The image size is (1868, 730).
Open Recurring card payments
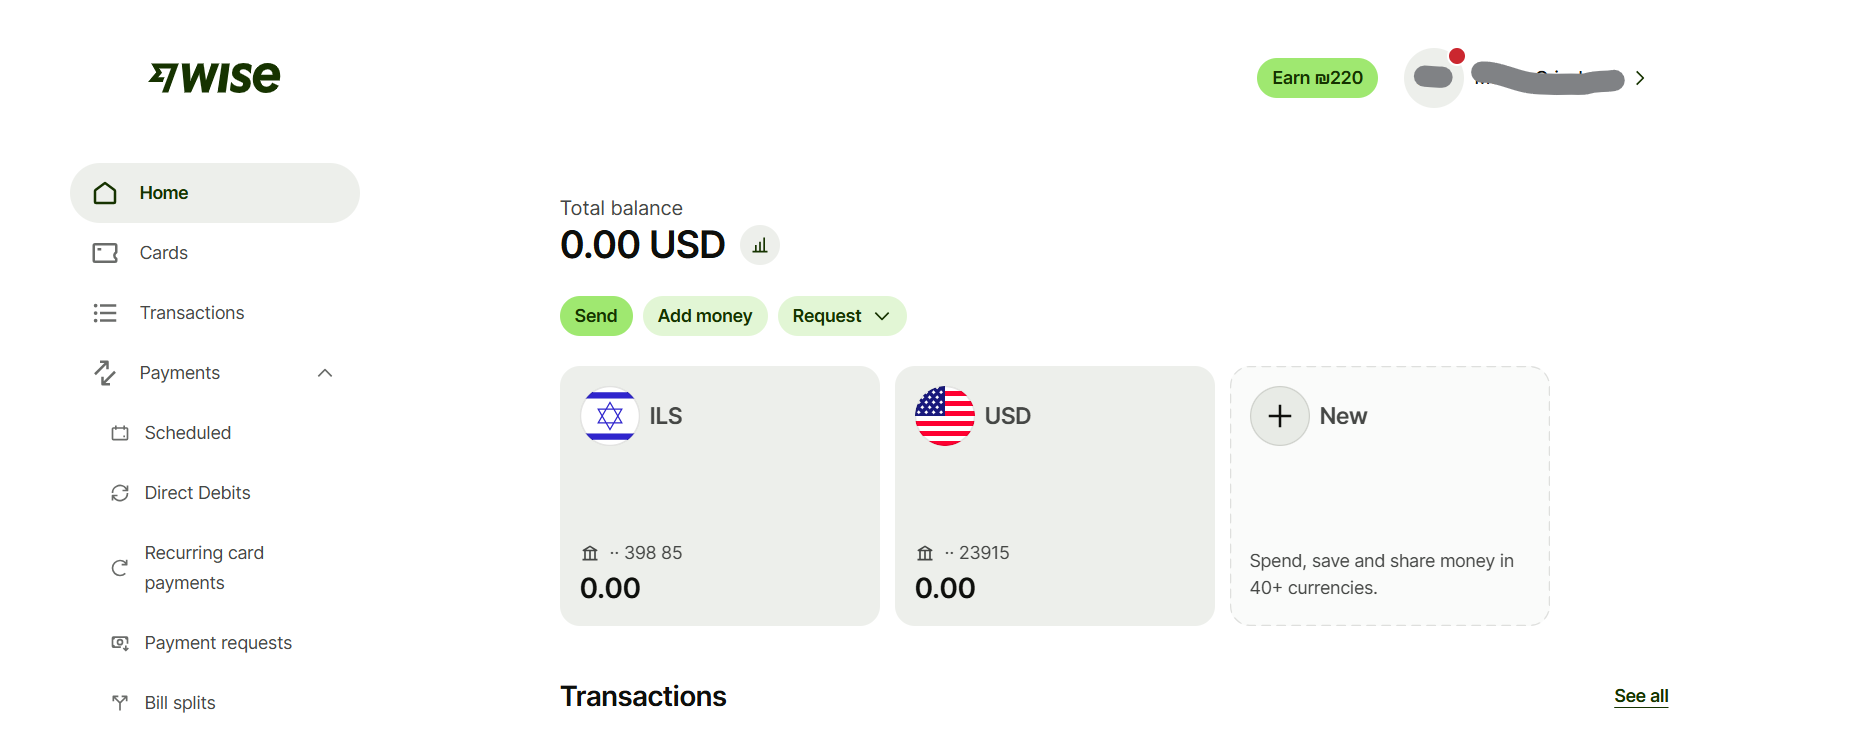(x=204, y=568)
